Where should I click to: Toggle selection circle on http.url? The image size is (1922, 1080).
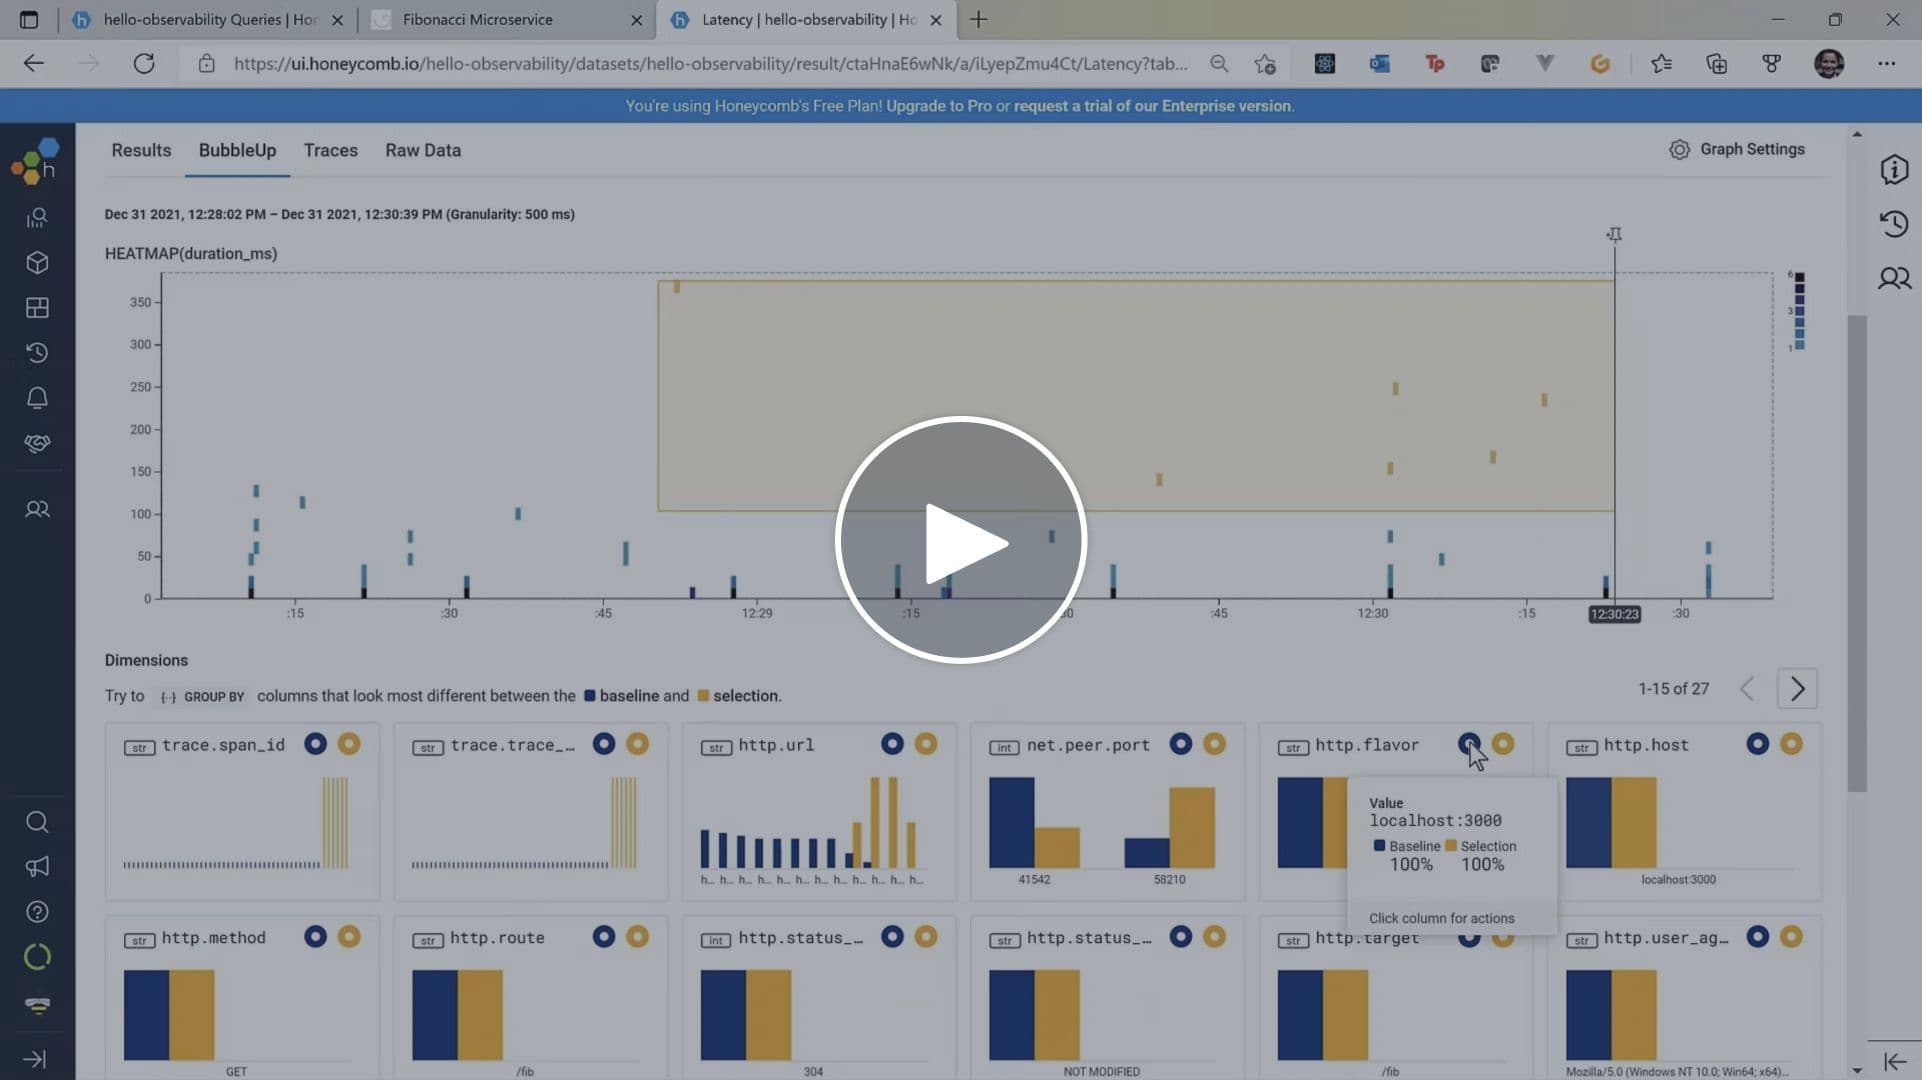pos(926,744)
